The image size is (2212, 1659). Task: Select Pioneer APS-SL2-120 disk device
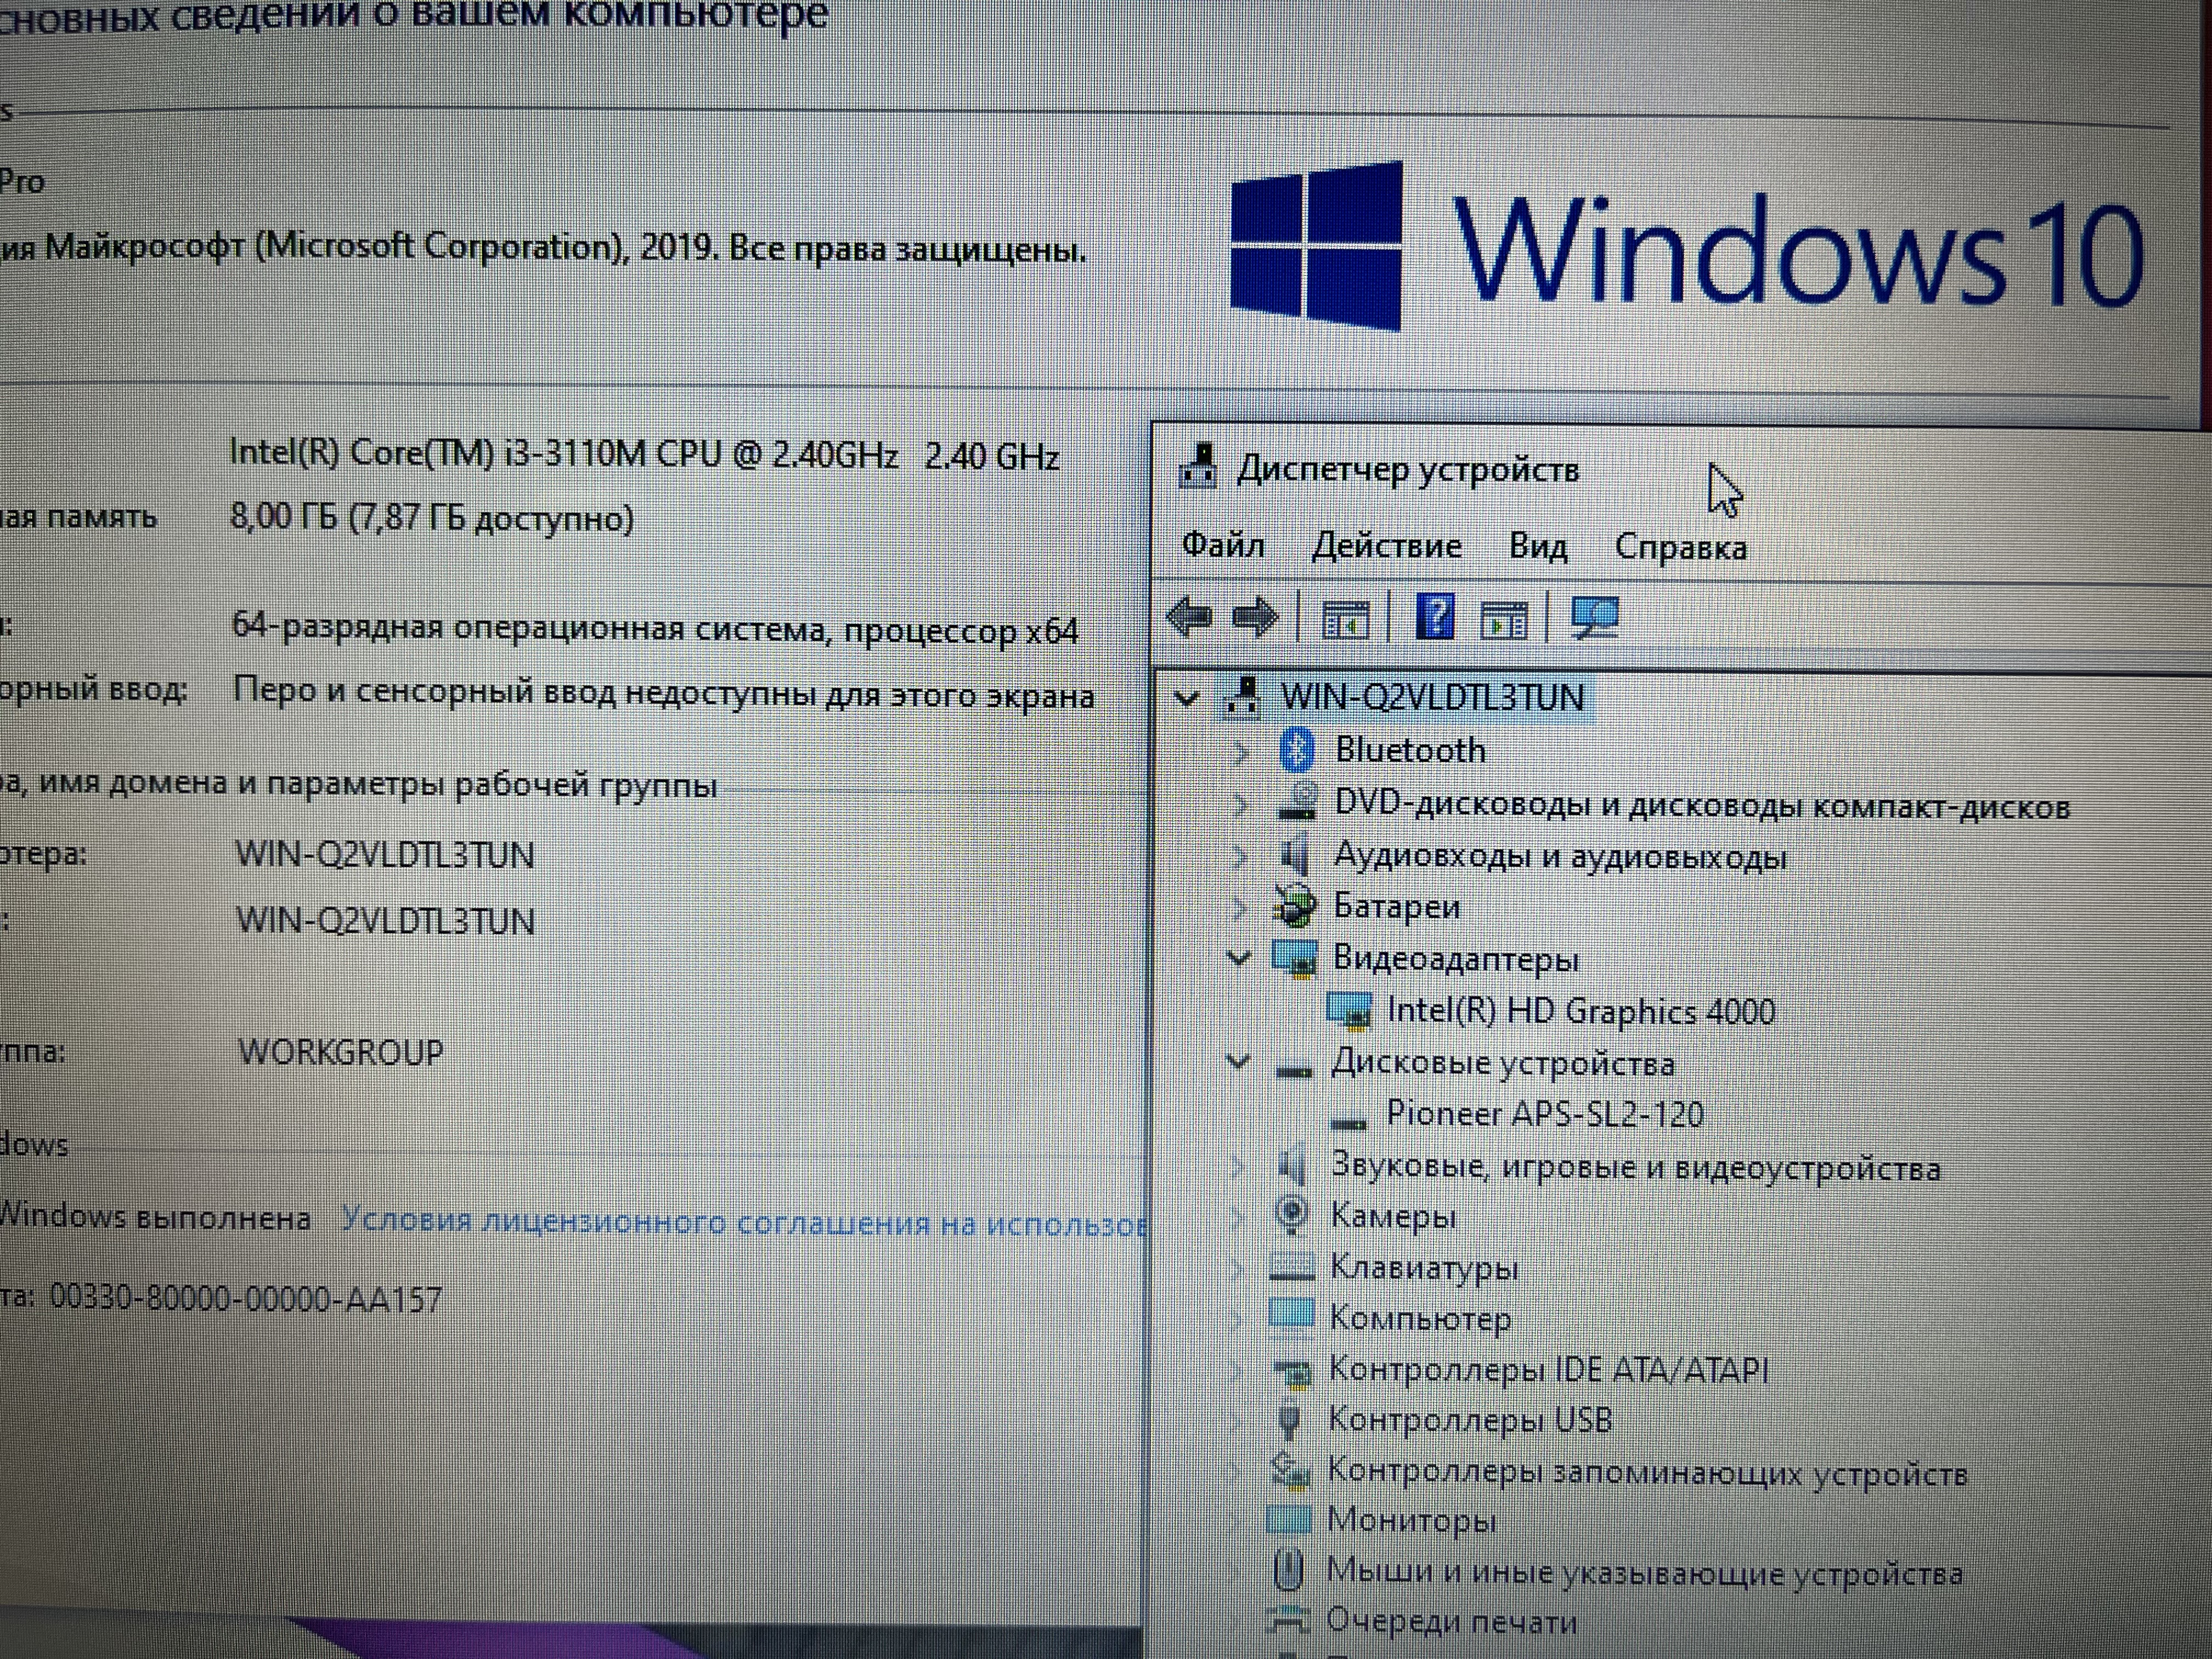(1544, 1114)
